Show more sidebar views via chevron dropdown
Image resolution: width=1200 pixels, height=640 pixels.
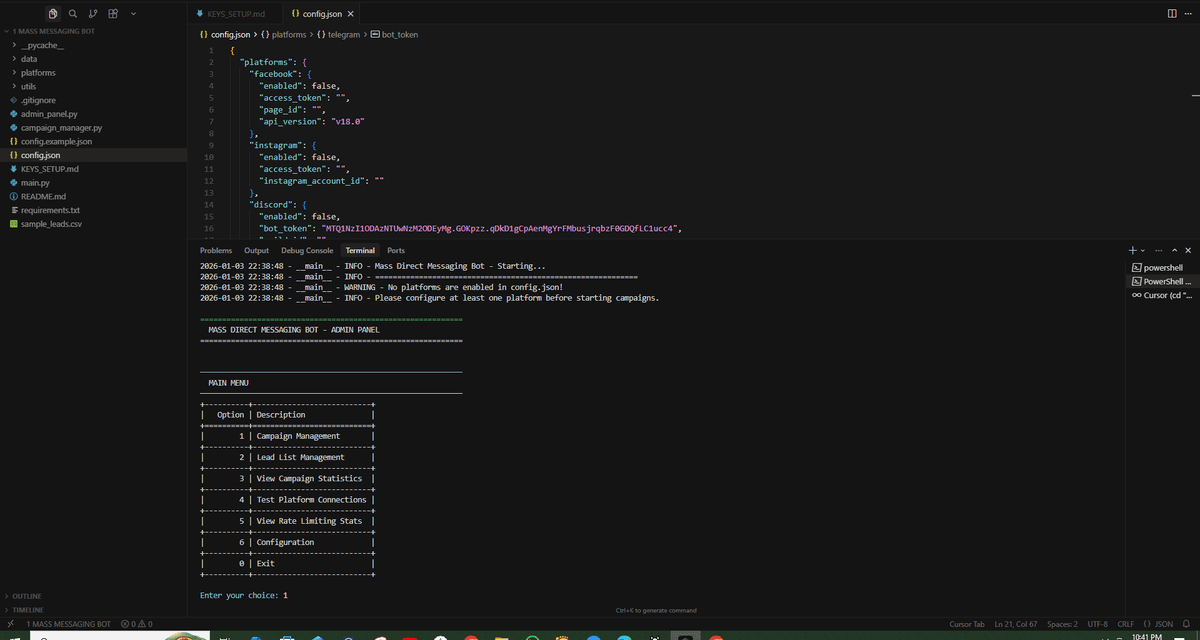pyautogui.click(x=134, y=14)
